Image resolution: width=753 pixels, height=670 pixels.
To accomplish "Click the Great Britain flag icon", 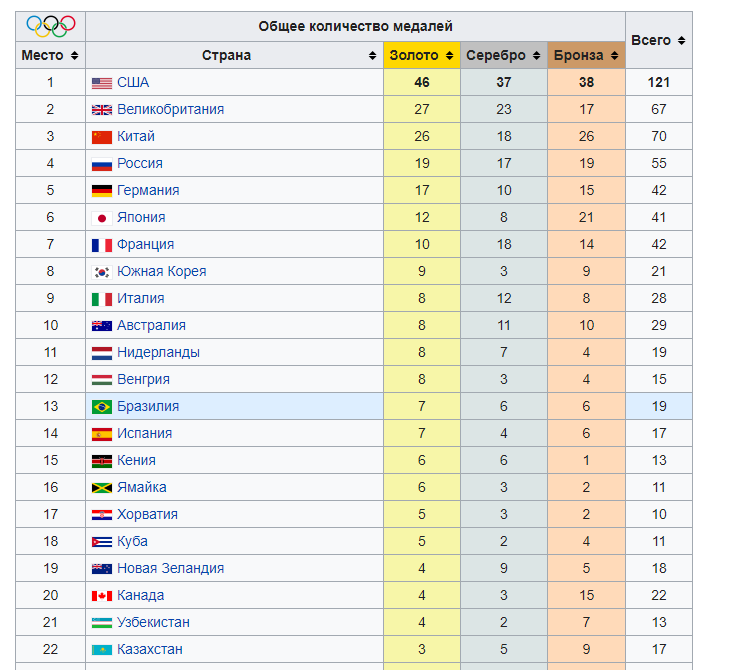I will tap(101, 110).
